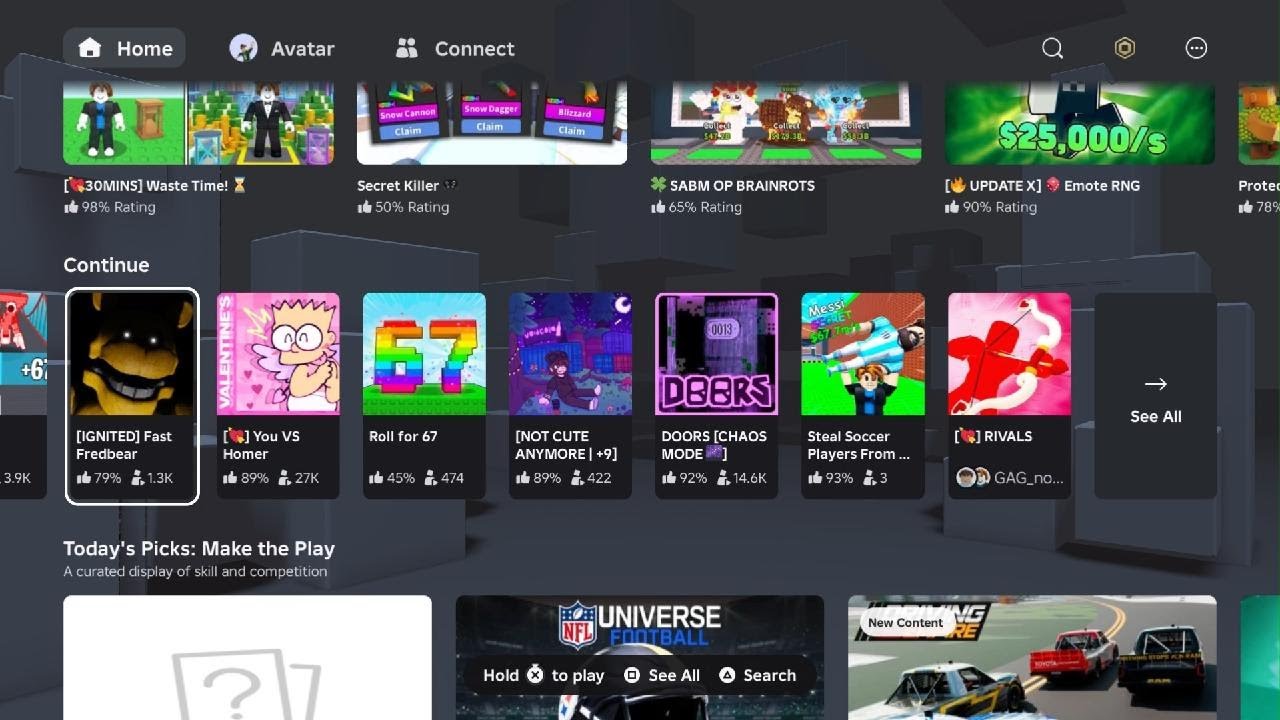The width and height of the screenshot is (1280, 720).
Task: Click the '98% Rating' text
Action: pyautogui.click(x=118, y=207)
